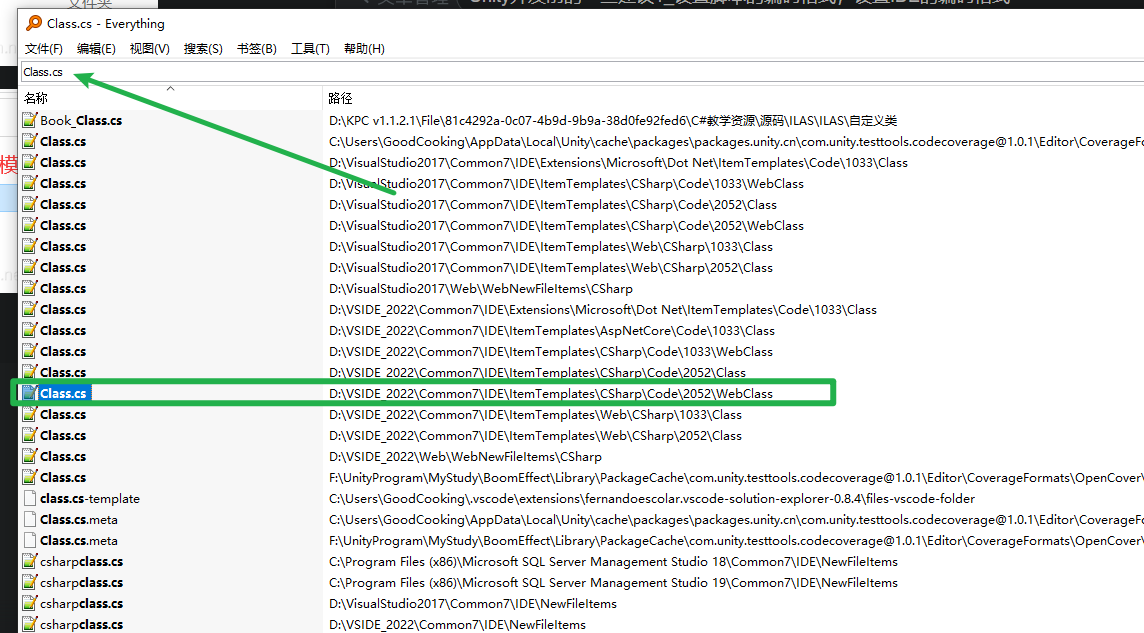Open the 工具(T) menu
The image size is (1144, 633).
[310, 49]
